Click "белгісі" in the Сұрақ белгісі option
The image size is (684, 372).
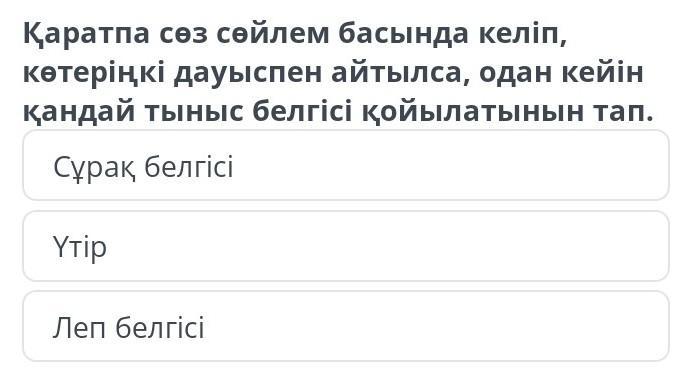(x=188, y=166)
